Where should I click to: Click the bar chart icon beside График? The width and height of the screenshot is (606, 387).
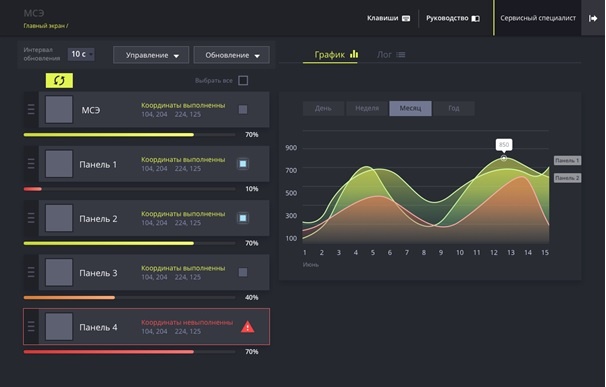tap(354, 54)
